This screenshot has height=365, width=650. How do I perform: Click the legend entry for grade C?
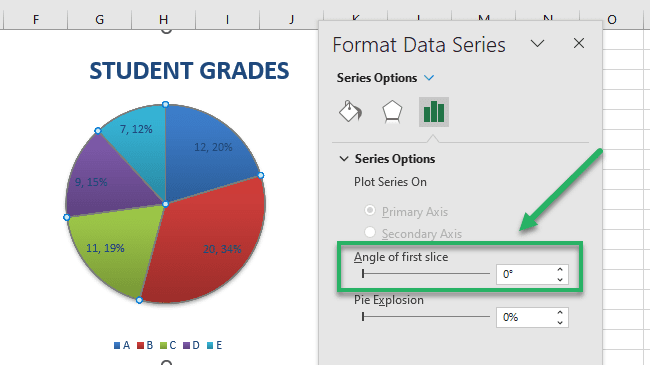168,345
